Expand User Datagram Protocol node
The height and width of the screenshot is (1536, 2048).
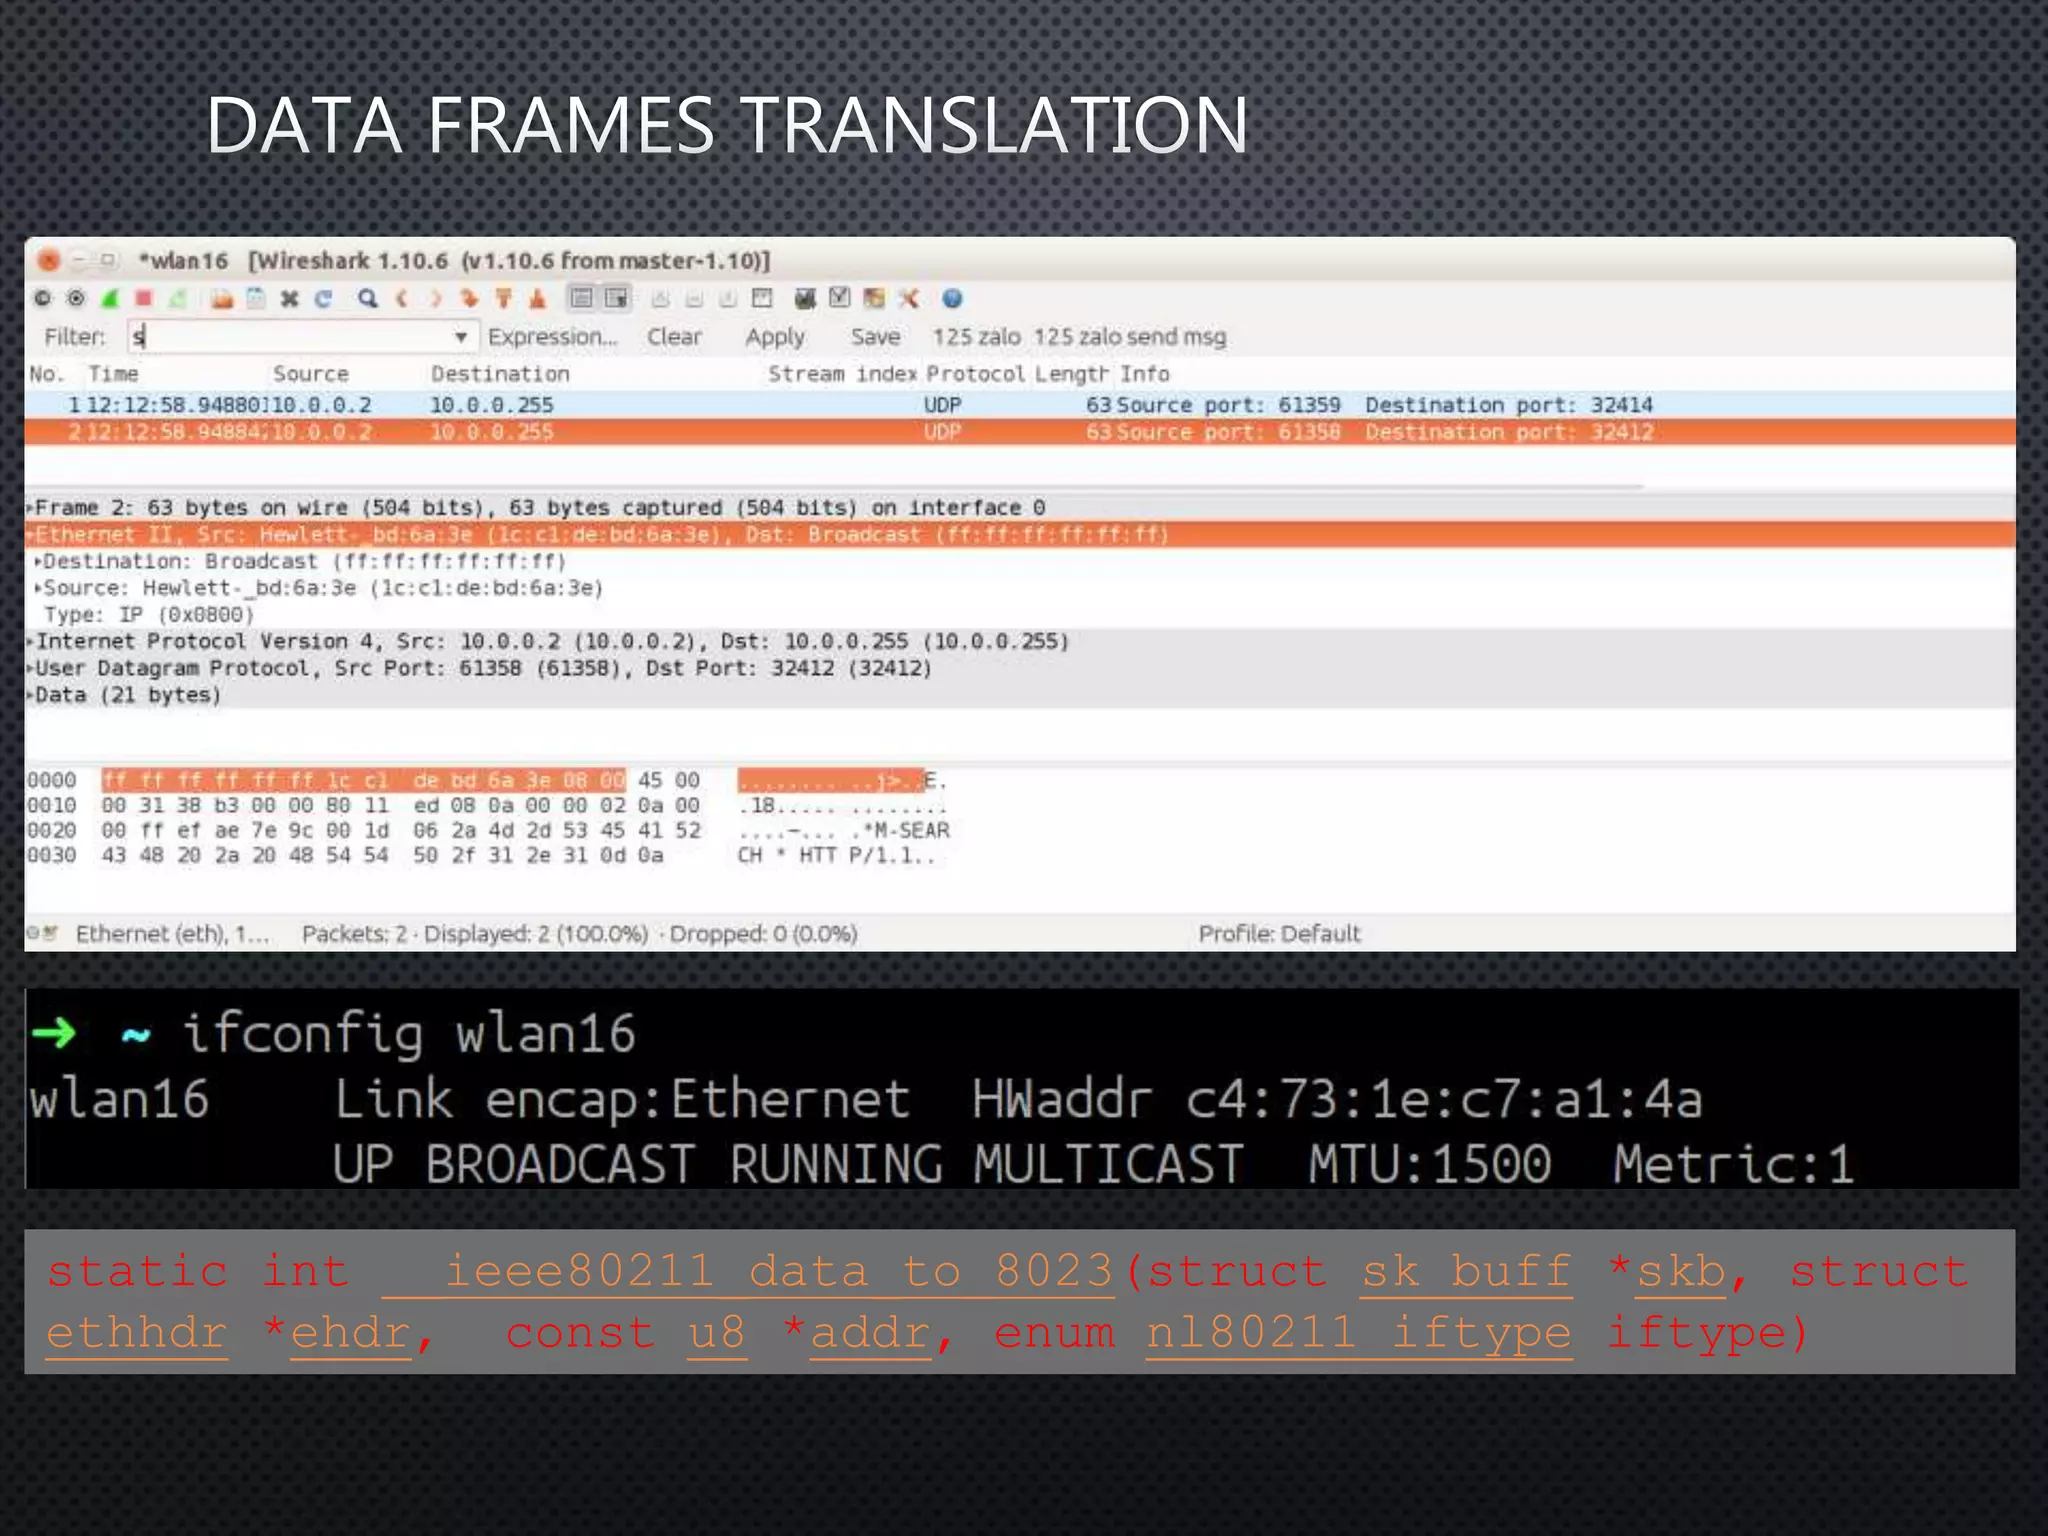tap(30, 668)
